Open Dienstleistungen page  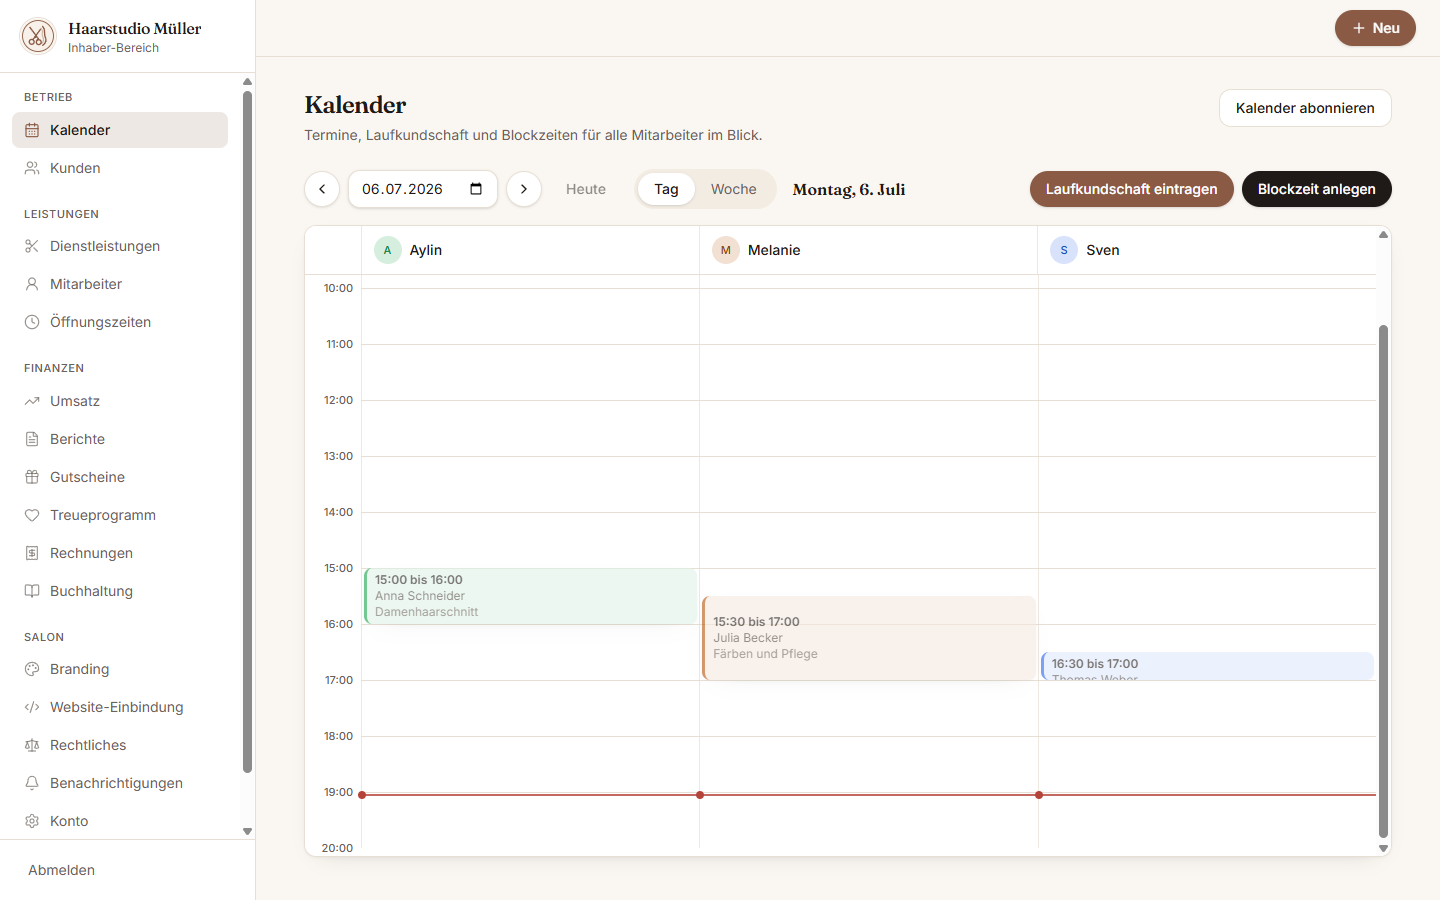click(120, 246)
